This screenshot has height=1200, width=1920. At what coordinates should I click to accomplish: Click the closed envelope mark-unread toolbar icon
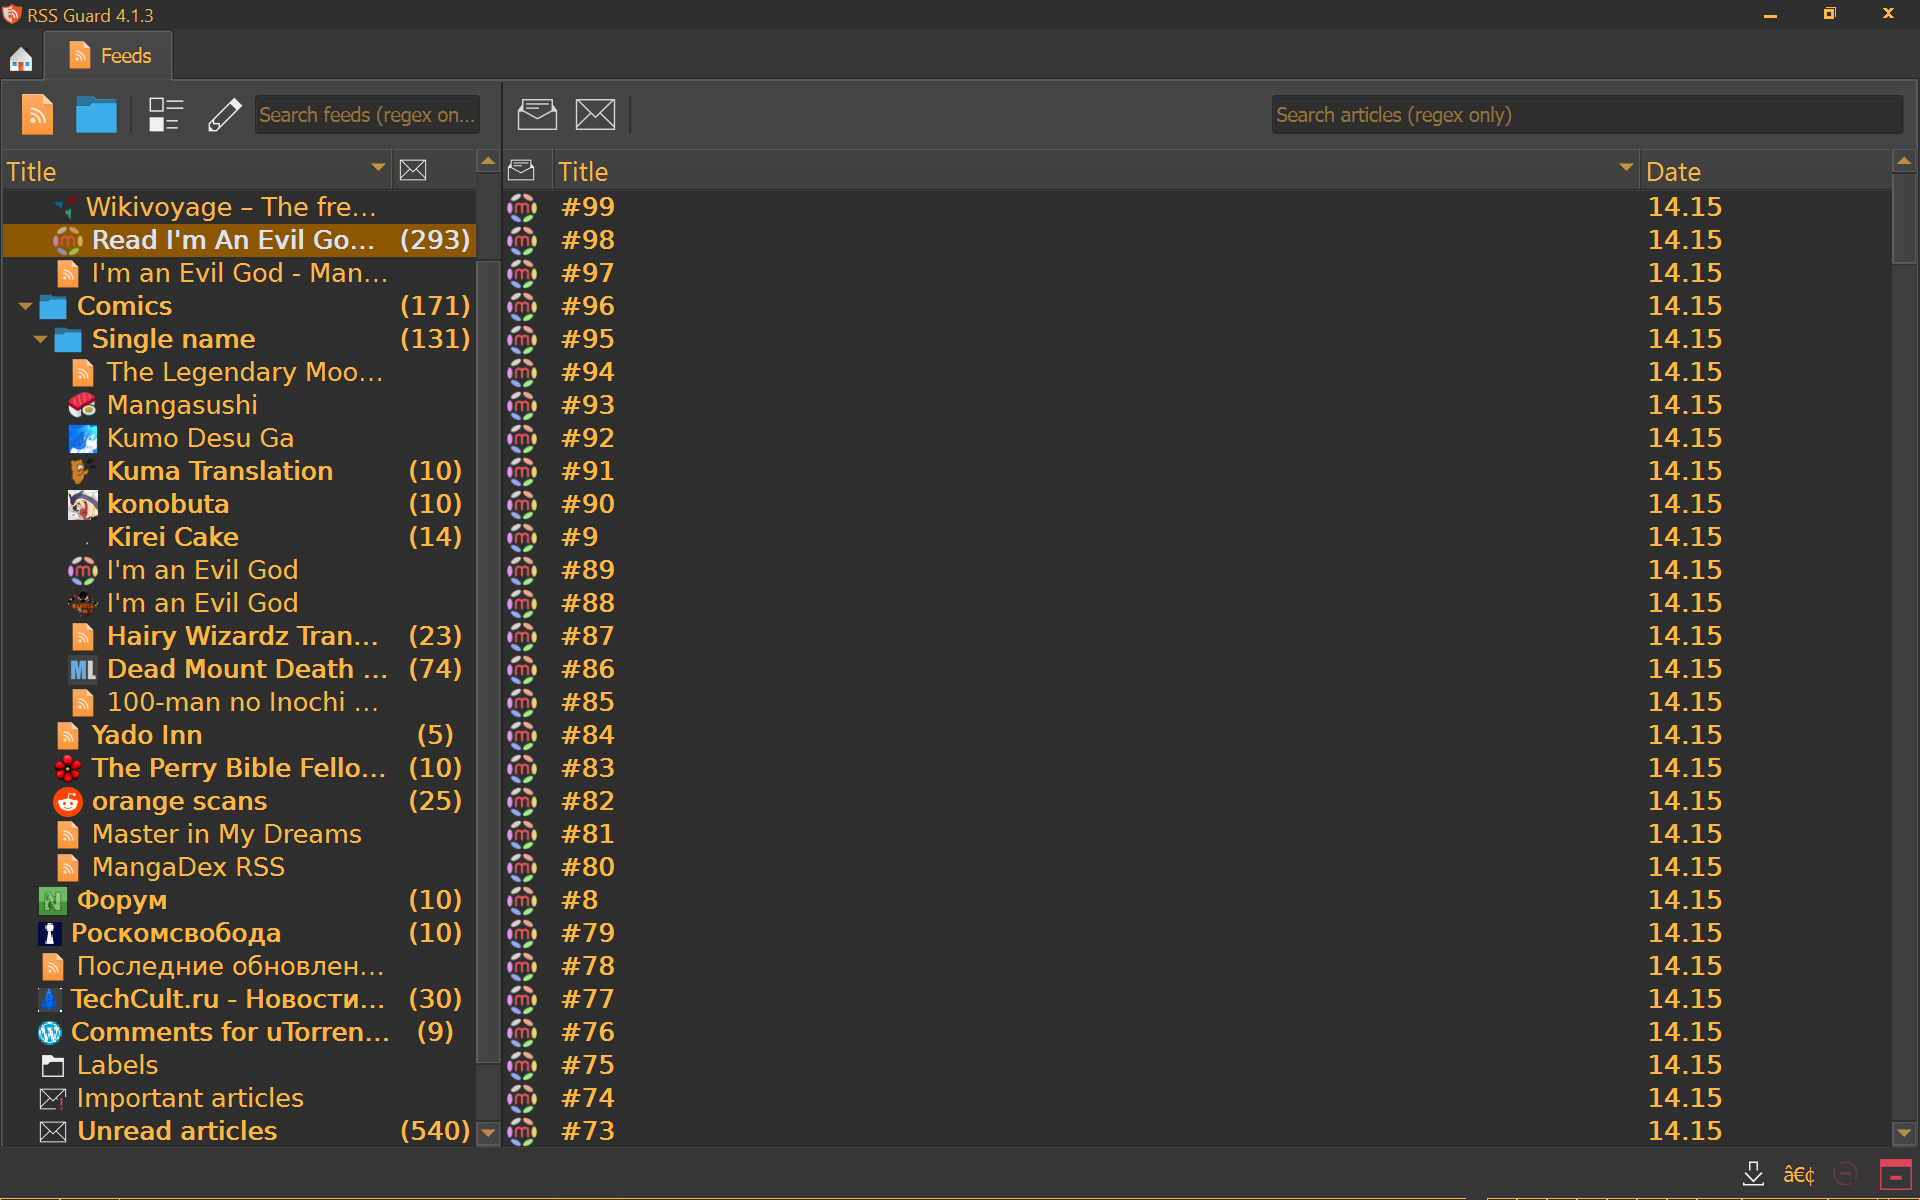coord(595,115)
